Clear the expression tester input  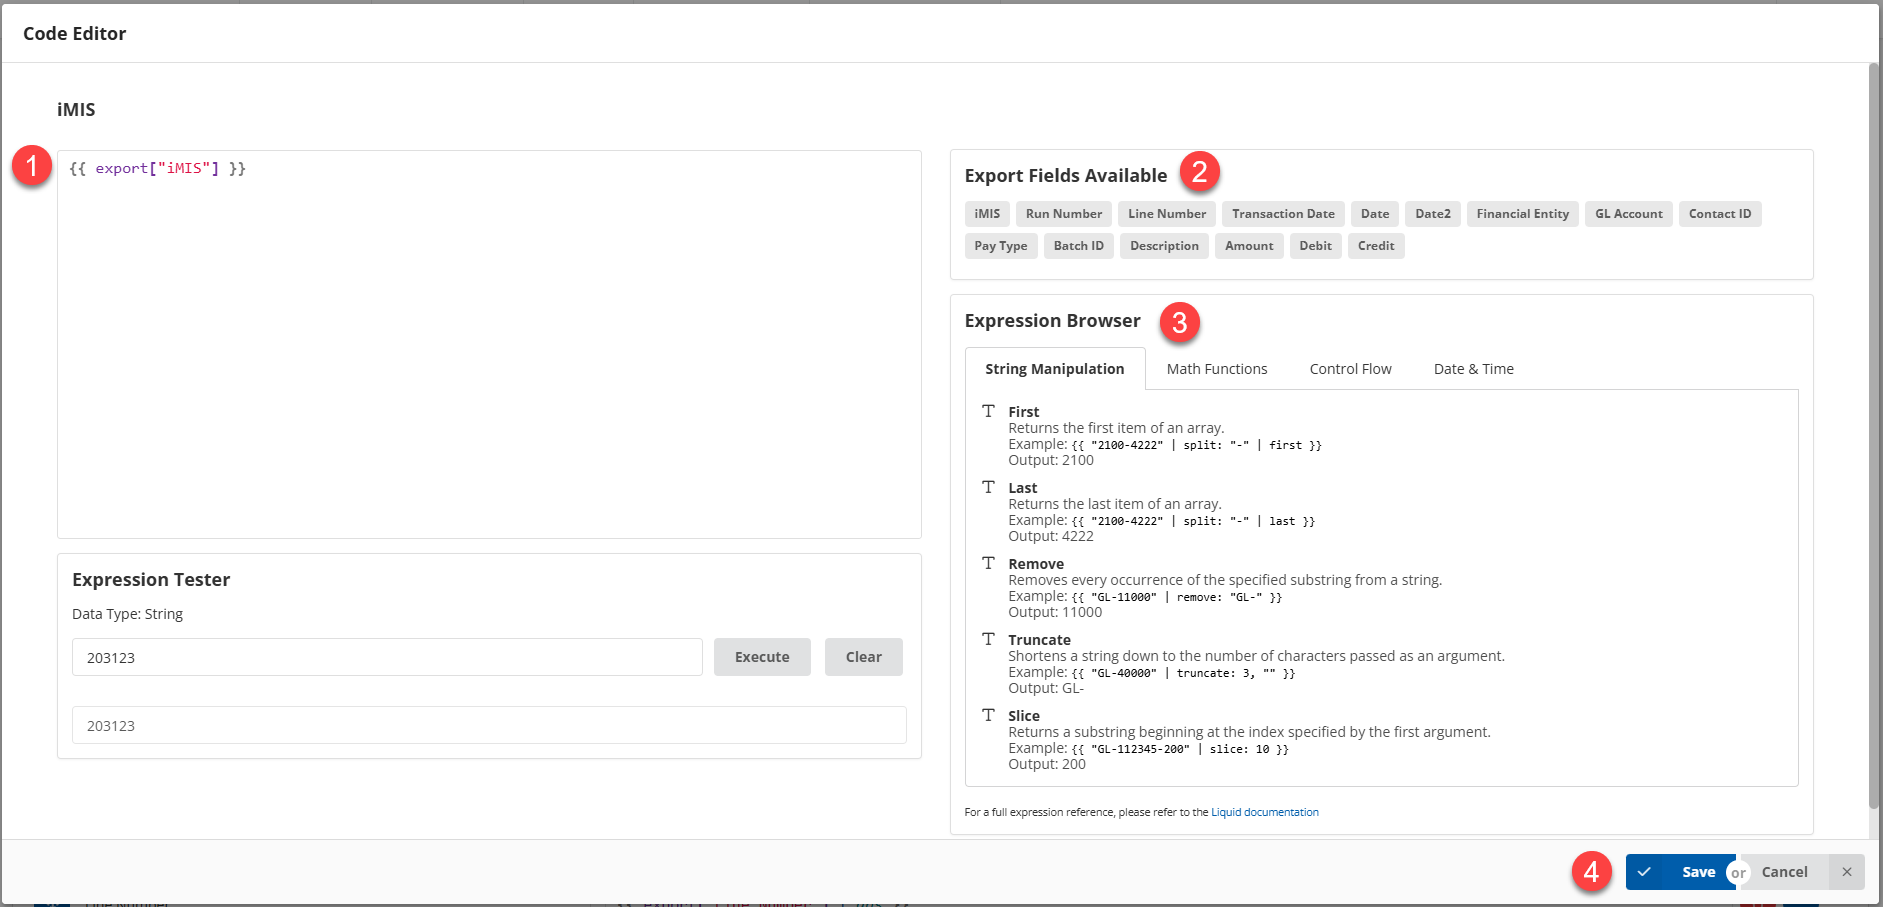click(863, 657)
